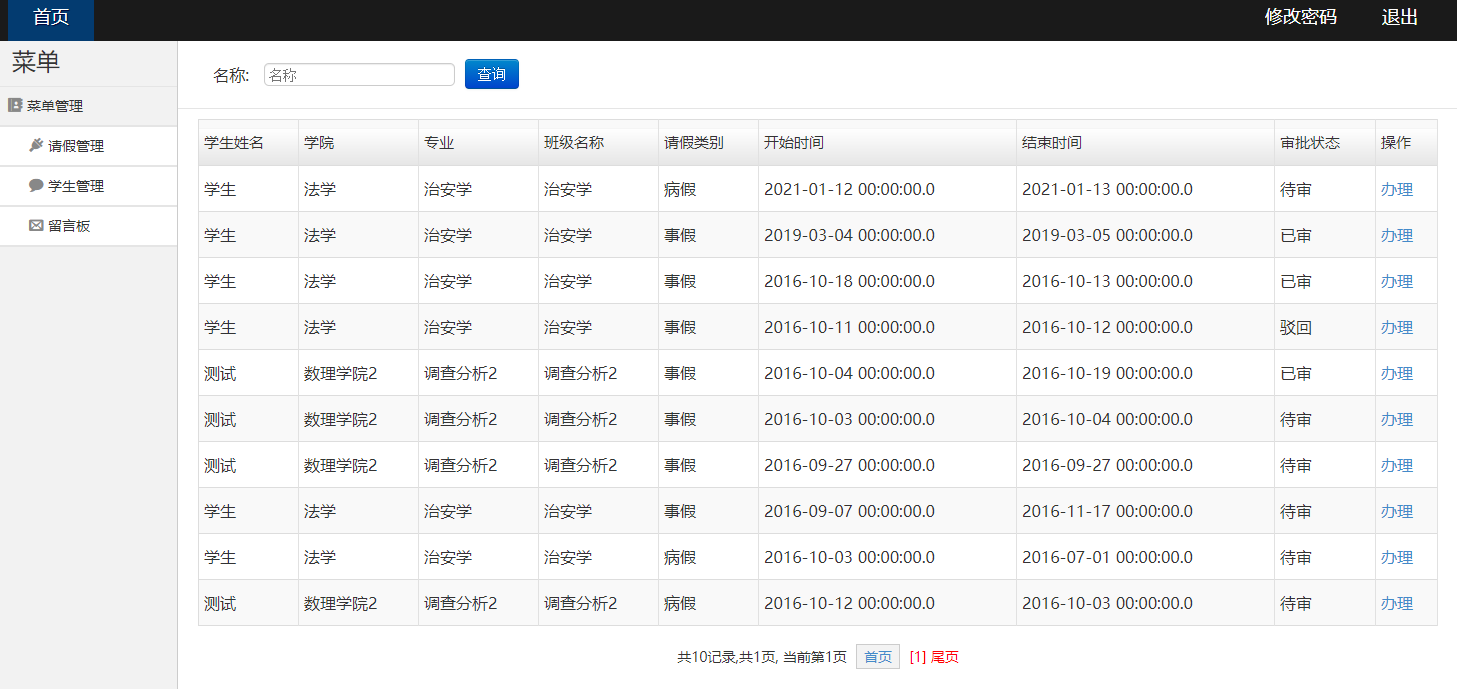Viewport: 1457px width, 689px height.
Task: Select page [1] in pagination
Action: coord(918,657)
